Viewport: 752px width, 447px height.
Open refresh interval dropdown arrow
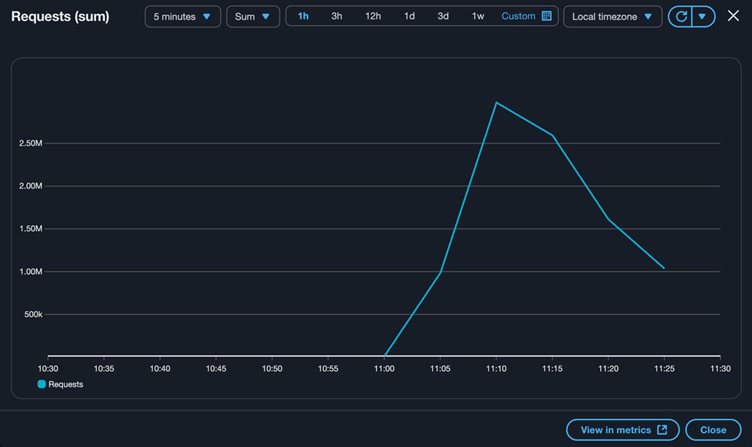pos(703,17)
